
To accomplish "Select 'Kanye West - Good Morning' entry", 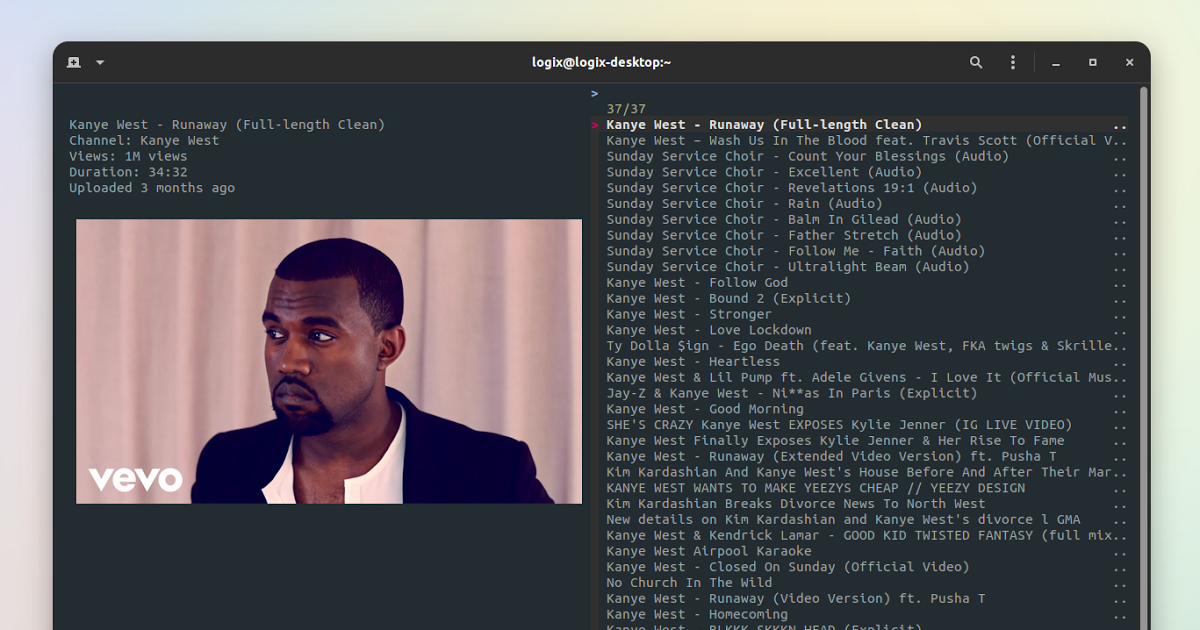I will click(x=866, y=409).
